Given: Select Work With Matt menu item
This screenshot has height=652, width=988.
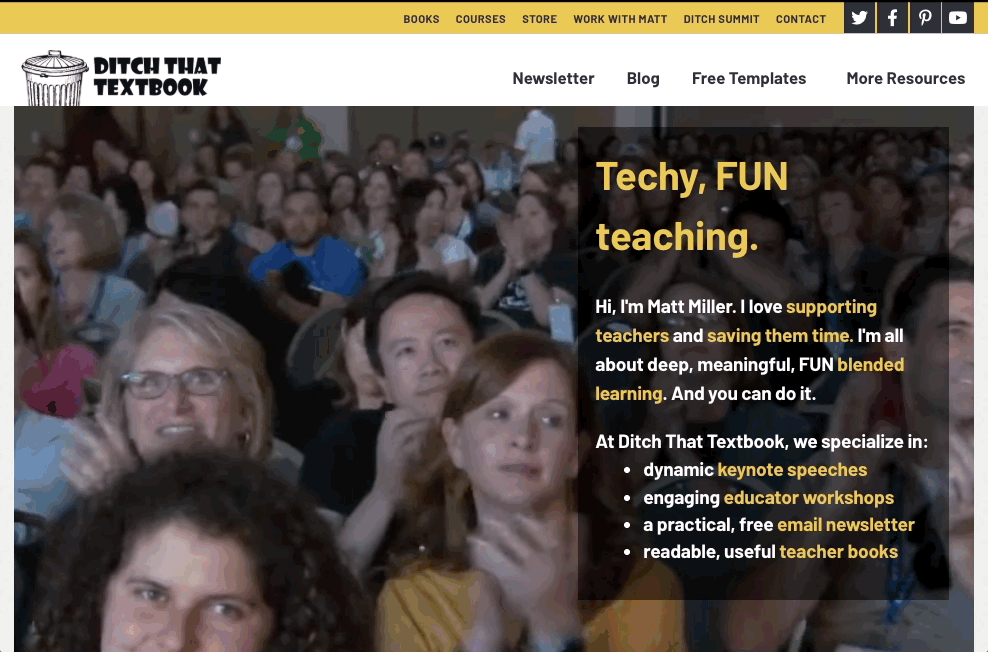Looking at the screenshot, I should click(620, 20).
